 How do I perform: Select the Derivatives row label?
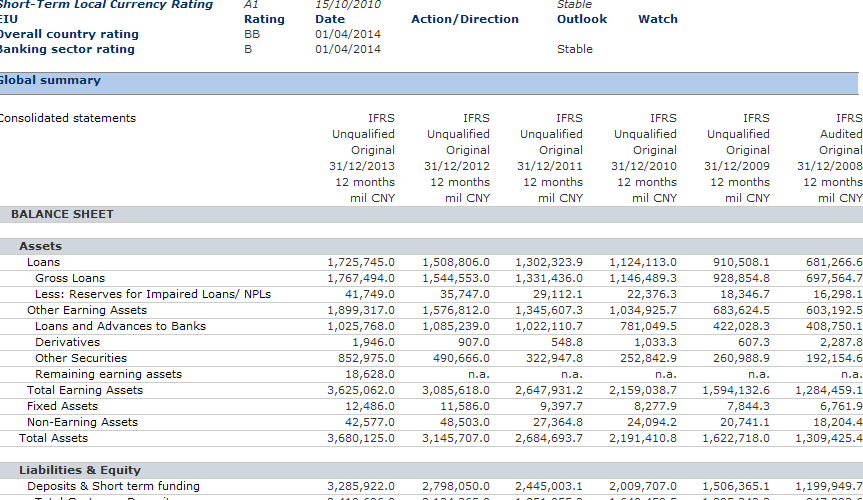[67, 342]
